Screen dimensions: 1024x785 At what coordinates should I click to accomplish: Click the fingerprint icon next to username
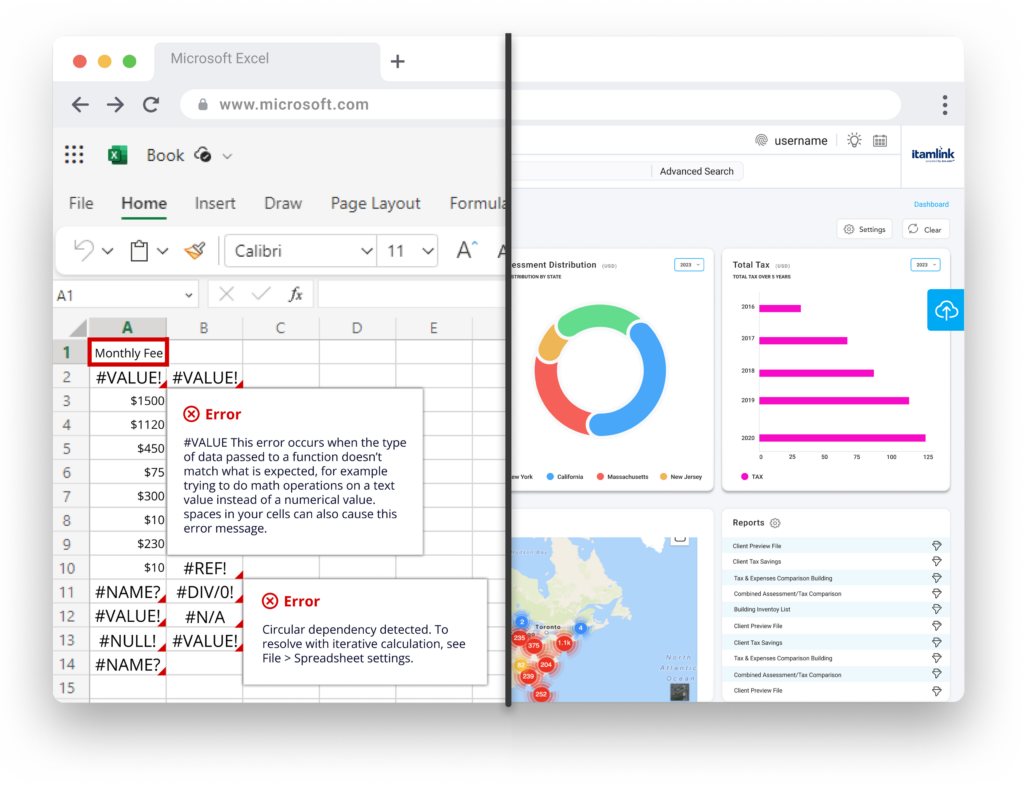tap(761, 140)
